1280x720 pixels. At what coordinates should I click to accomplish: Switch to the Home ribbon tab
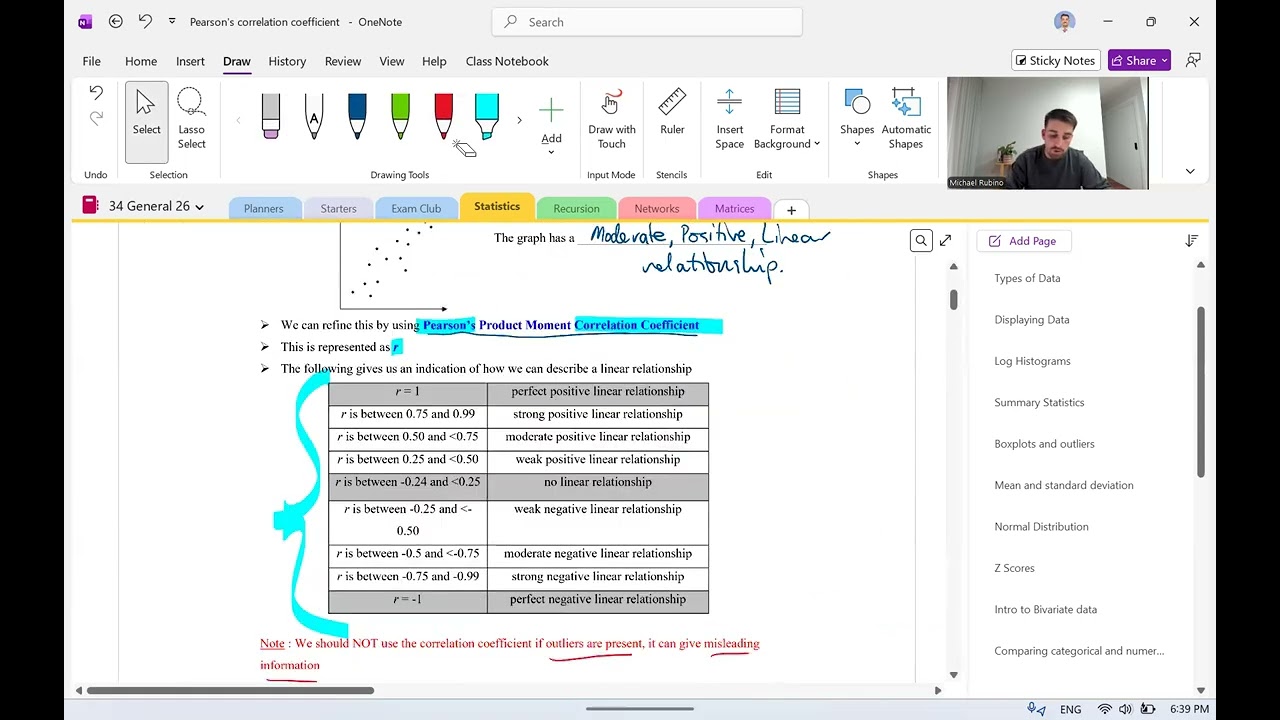(141, 61)
